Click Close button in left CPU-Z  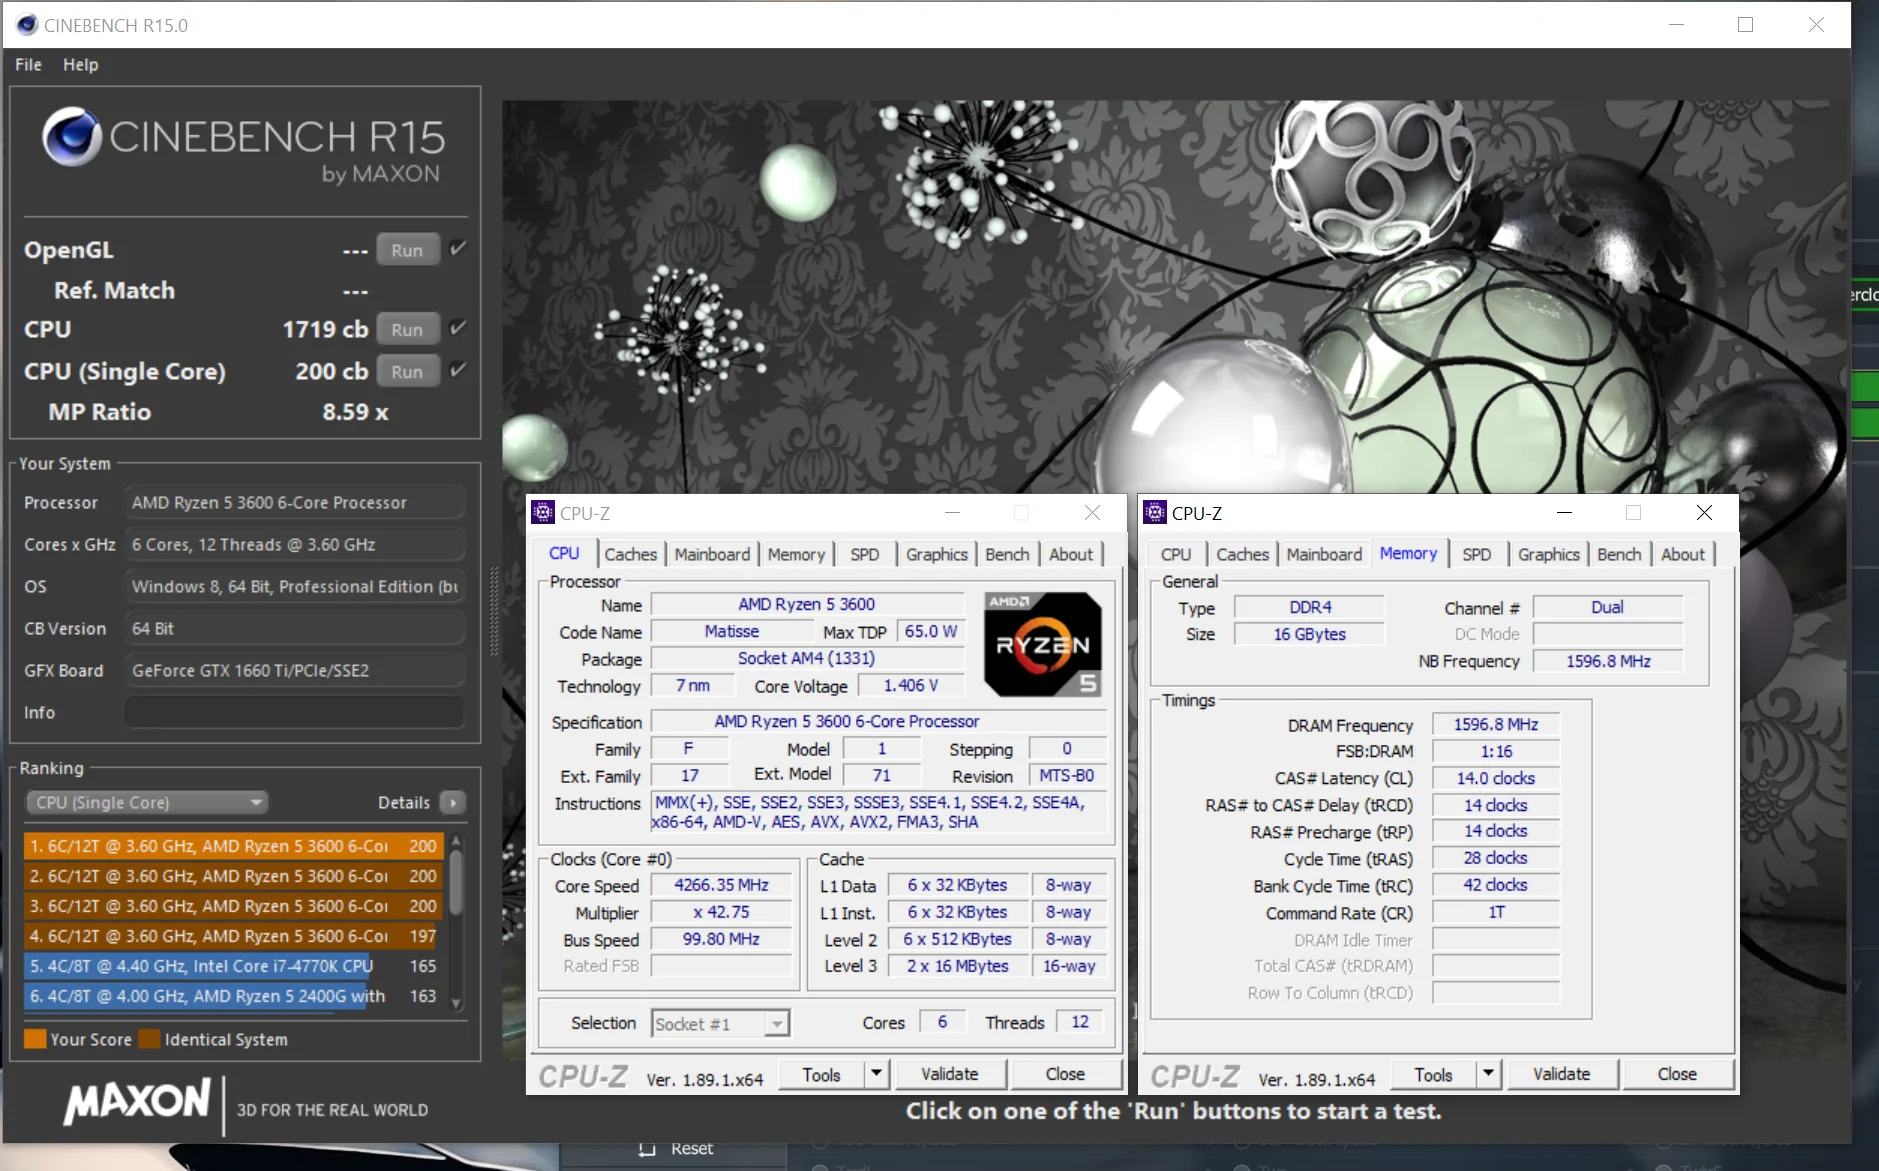[1065, 1074]
